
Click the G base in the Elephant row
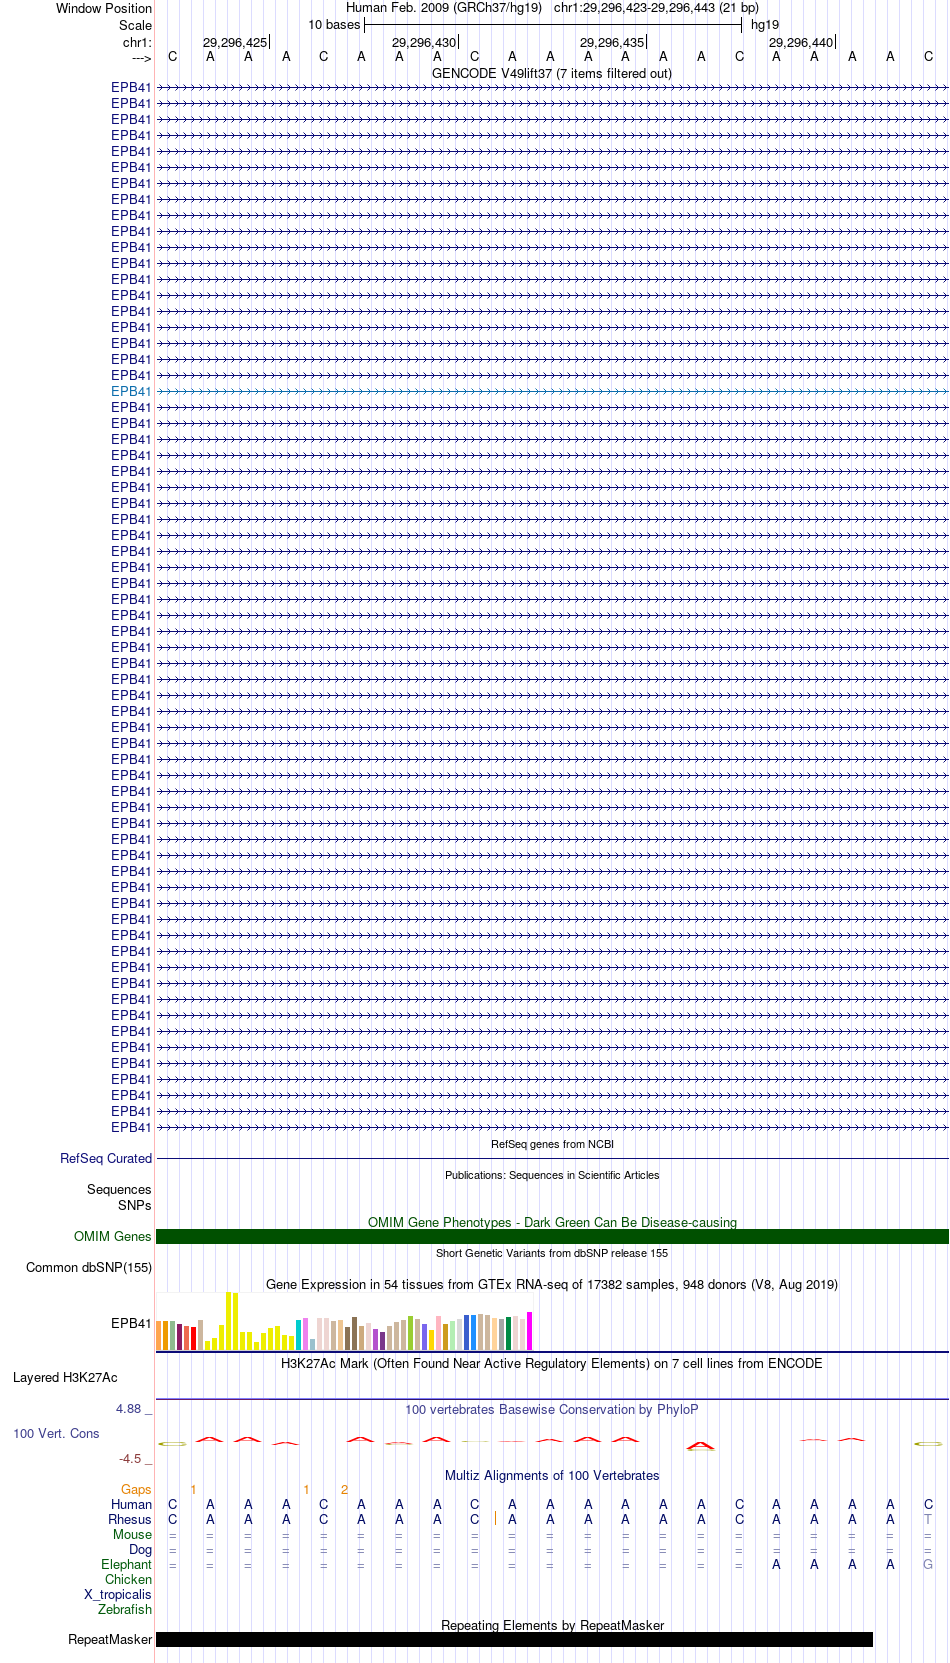coord(928,1564)
